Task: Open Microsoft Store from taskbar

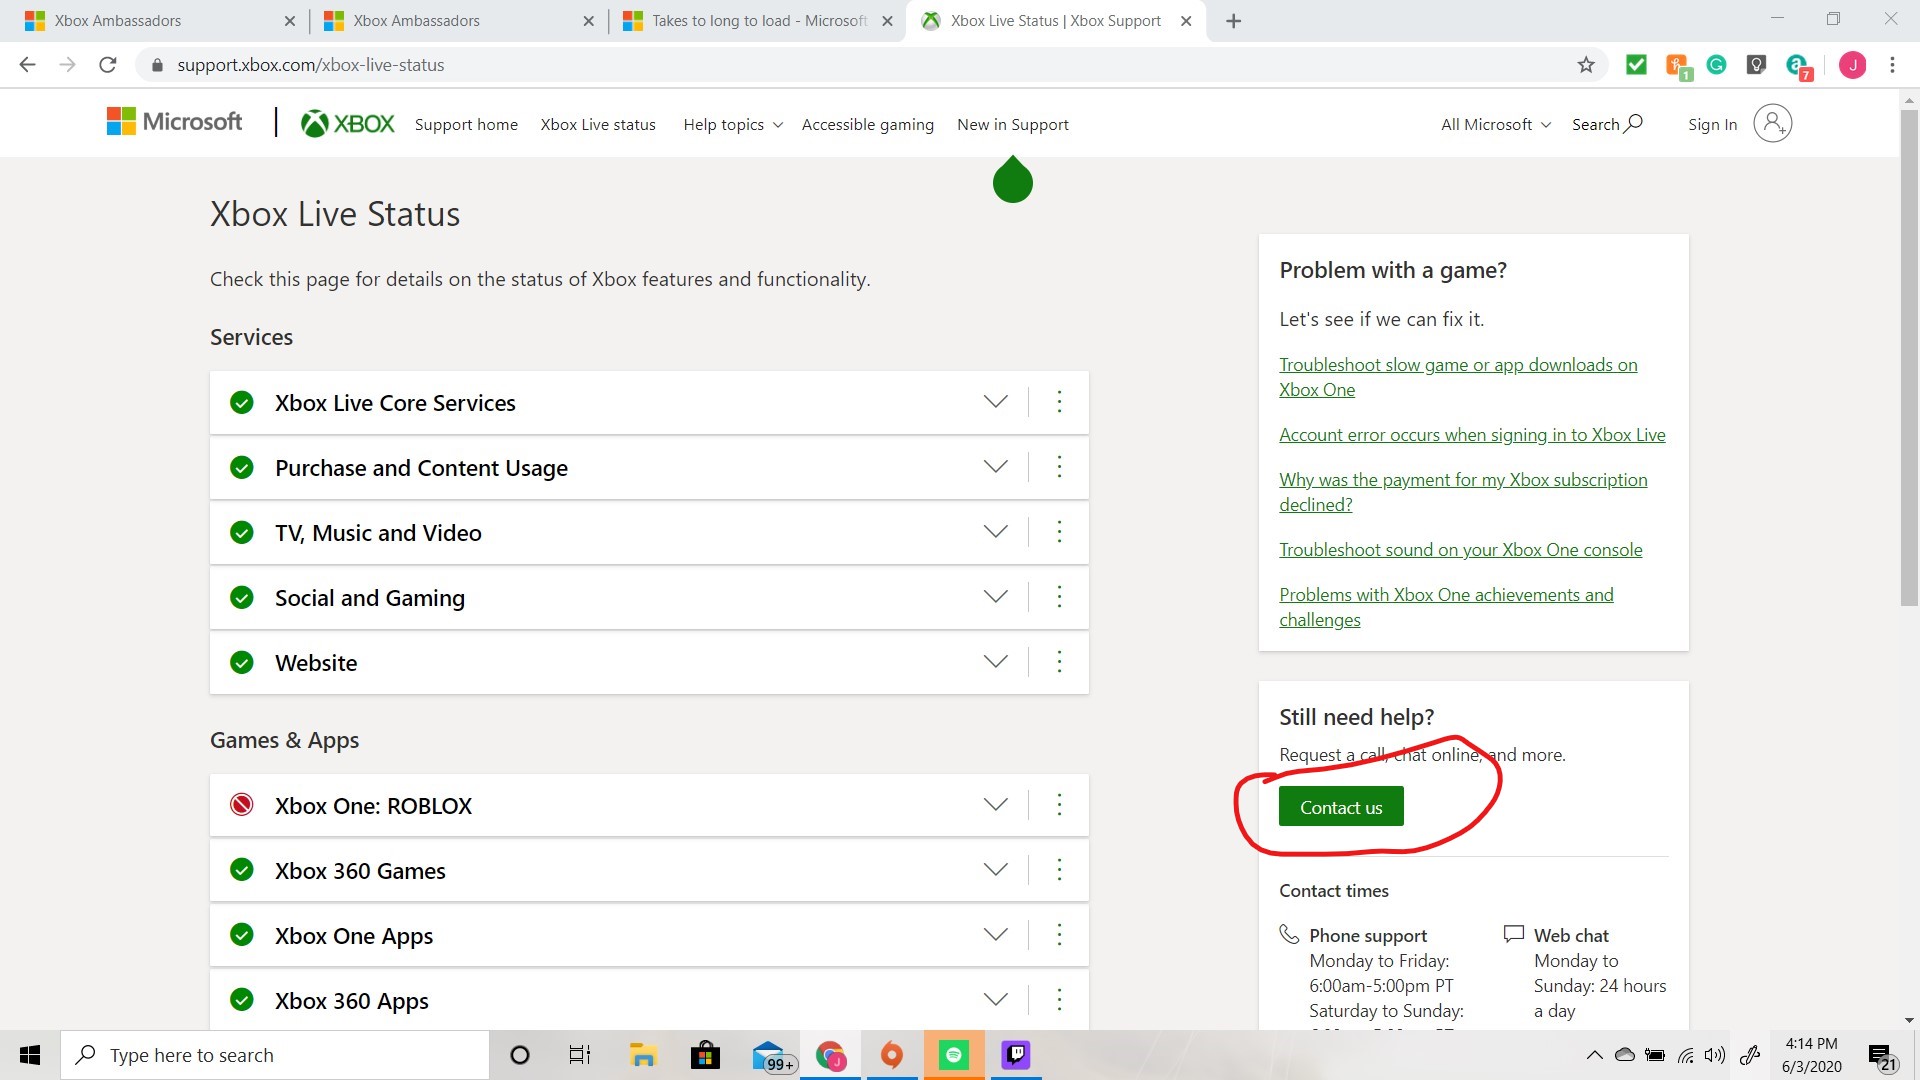Action: pyautogui.click(x=705, y=1055)
